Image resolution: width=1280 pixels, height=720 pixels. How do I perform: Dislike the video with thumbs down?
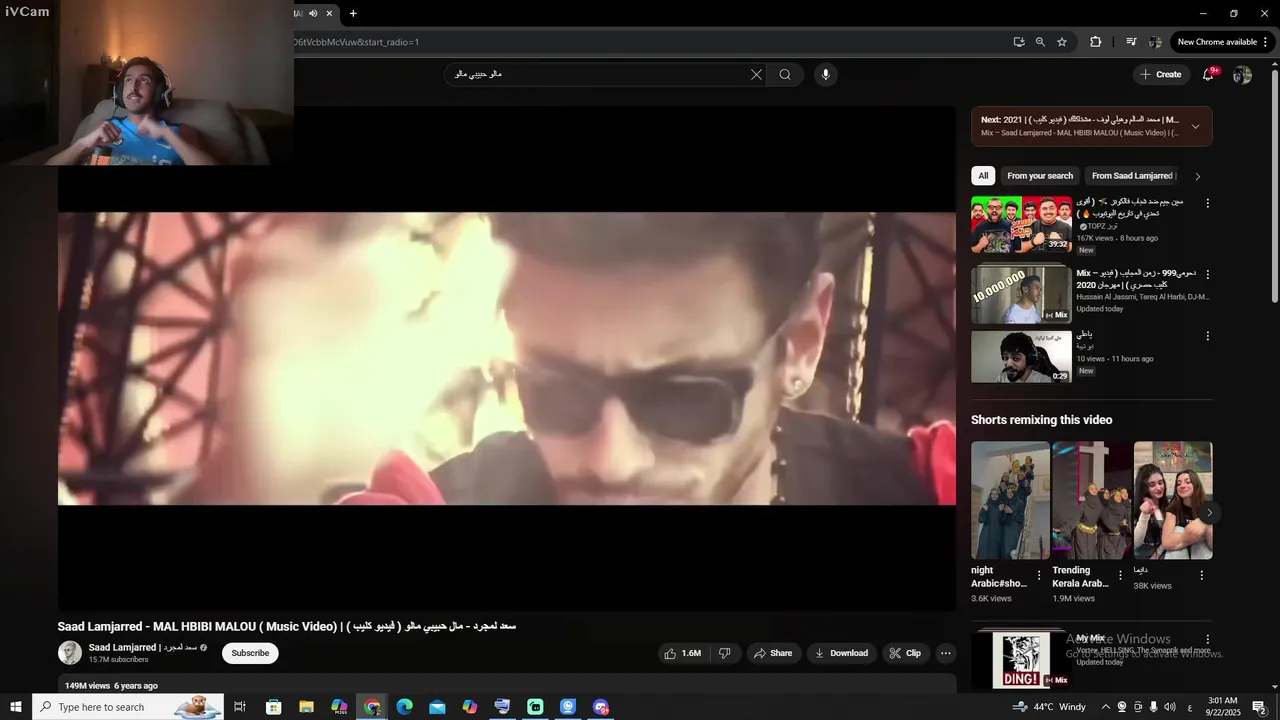coord(725,653)
